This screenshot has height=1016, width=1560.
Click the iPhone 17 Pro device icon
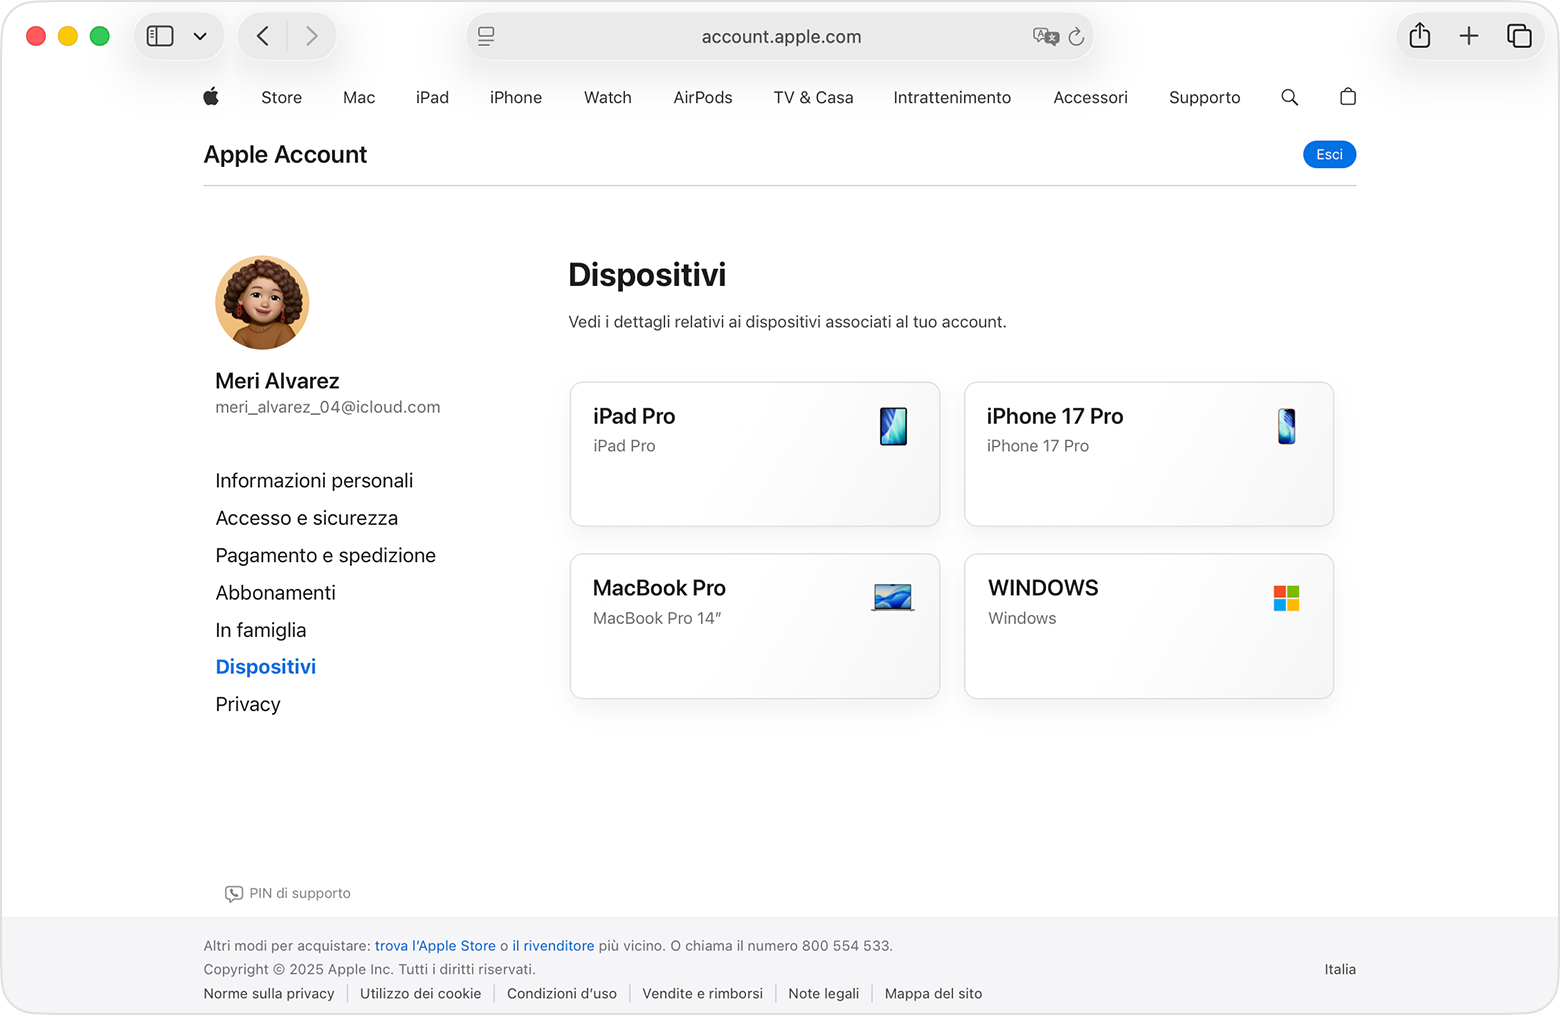point(1286,426)
